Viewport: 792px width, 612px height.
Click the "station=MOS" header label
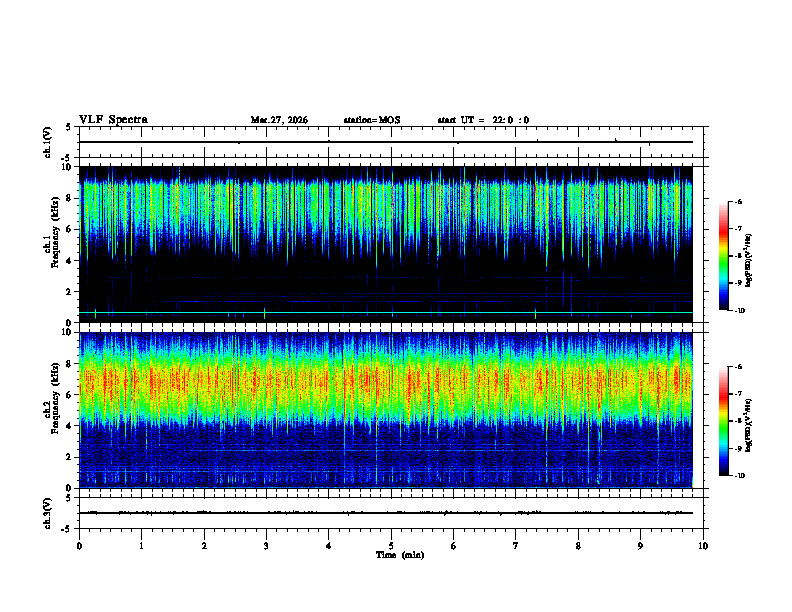(372, 120)
